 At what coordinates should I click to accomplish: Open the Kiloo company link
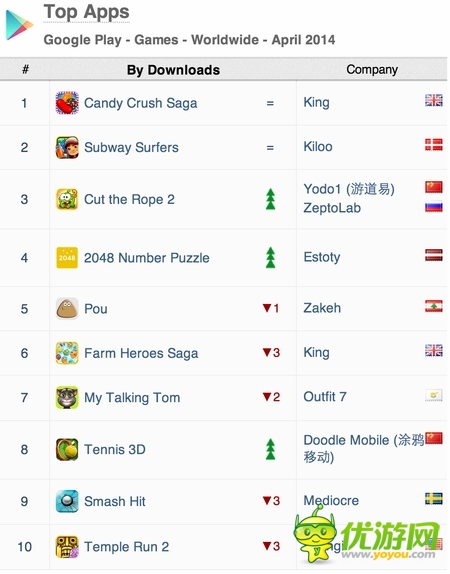(x=318, y=147)
